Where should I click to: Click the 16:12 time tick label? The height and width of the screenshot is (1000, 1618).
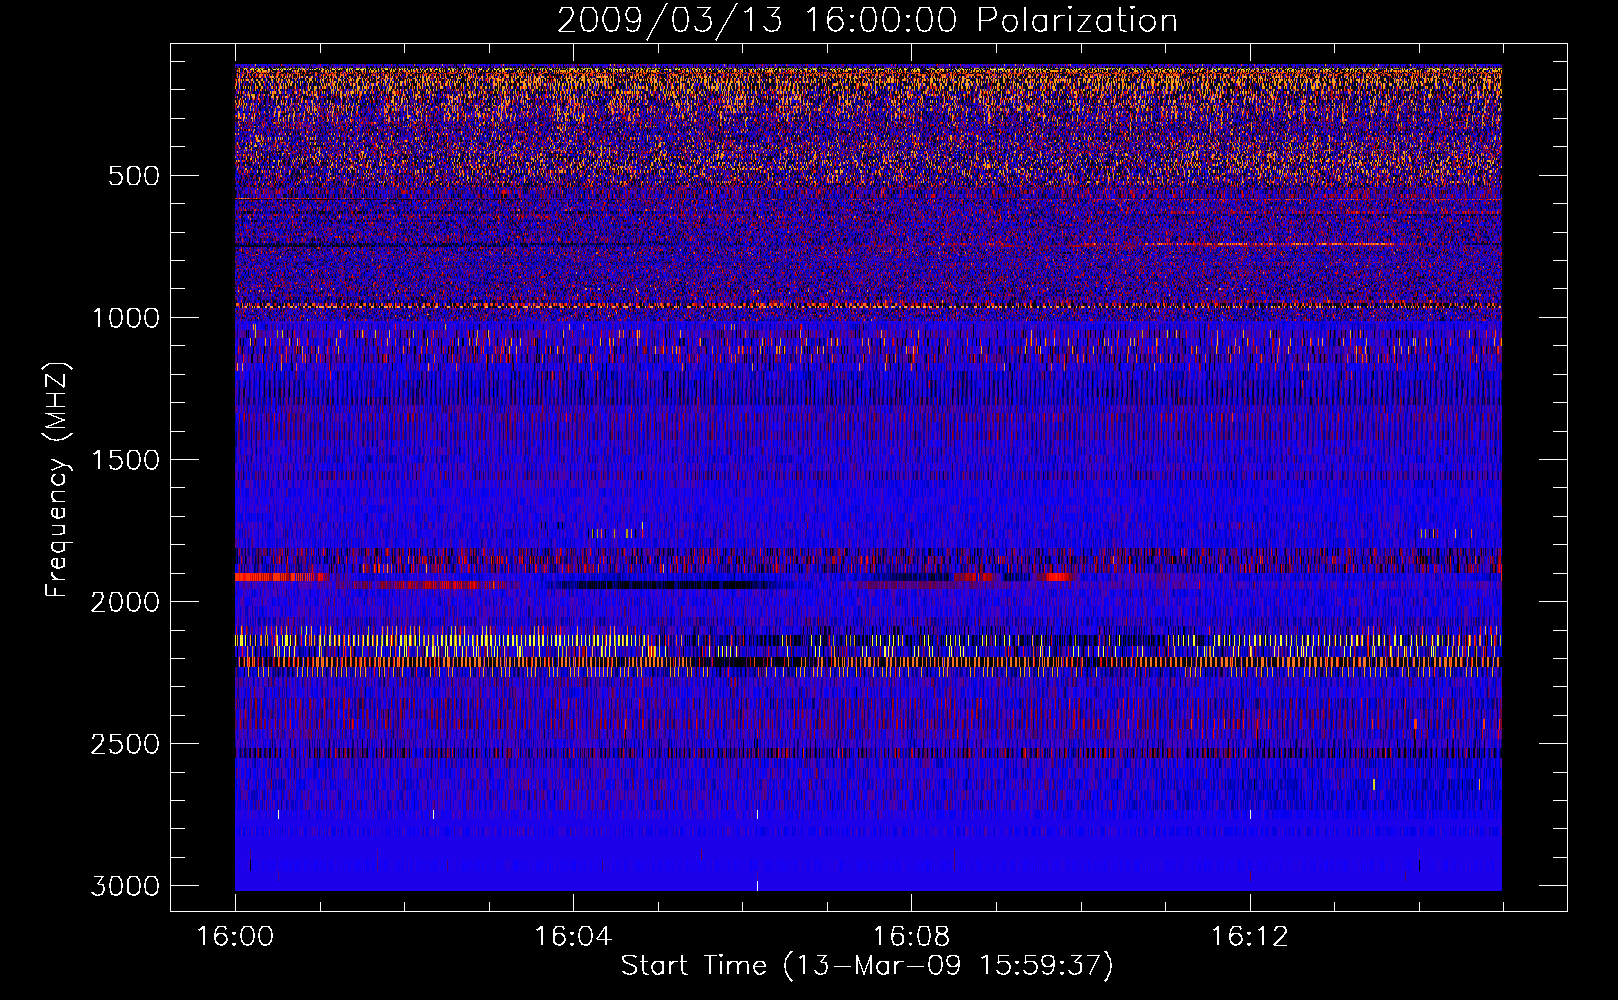click(x=1249, y=937)
